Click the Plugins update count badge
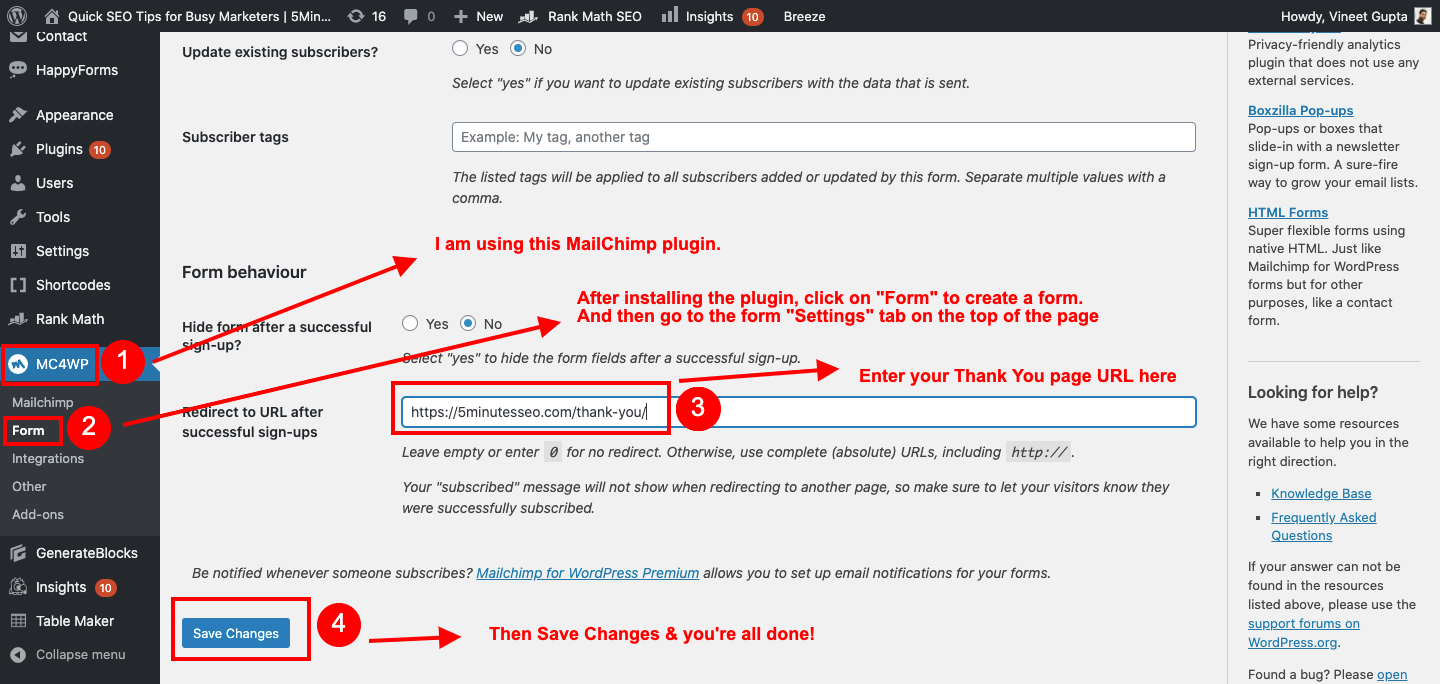 click(100, 149)
